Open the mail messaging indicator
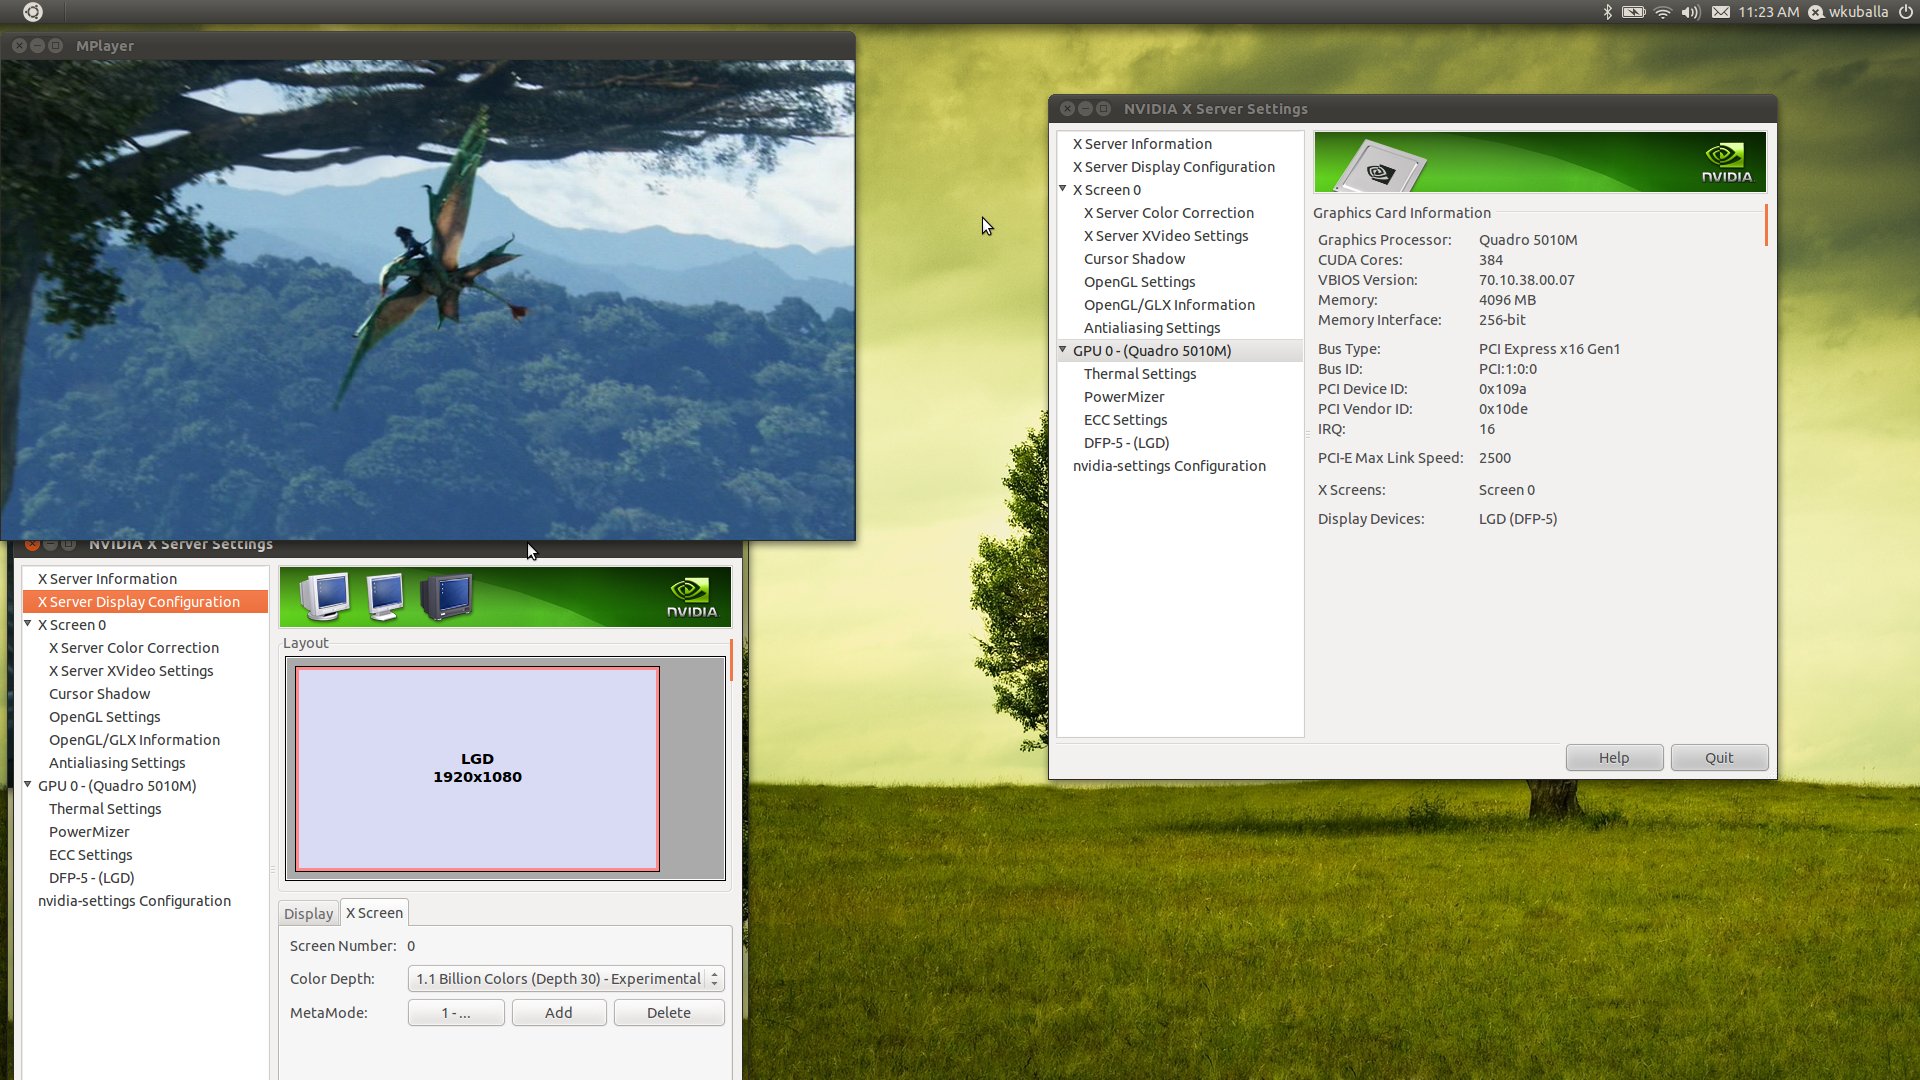Image resolution: width=1920 pixels, height=1080 pixels. [1721, 12]
